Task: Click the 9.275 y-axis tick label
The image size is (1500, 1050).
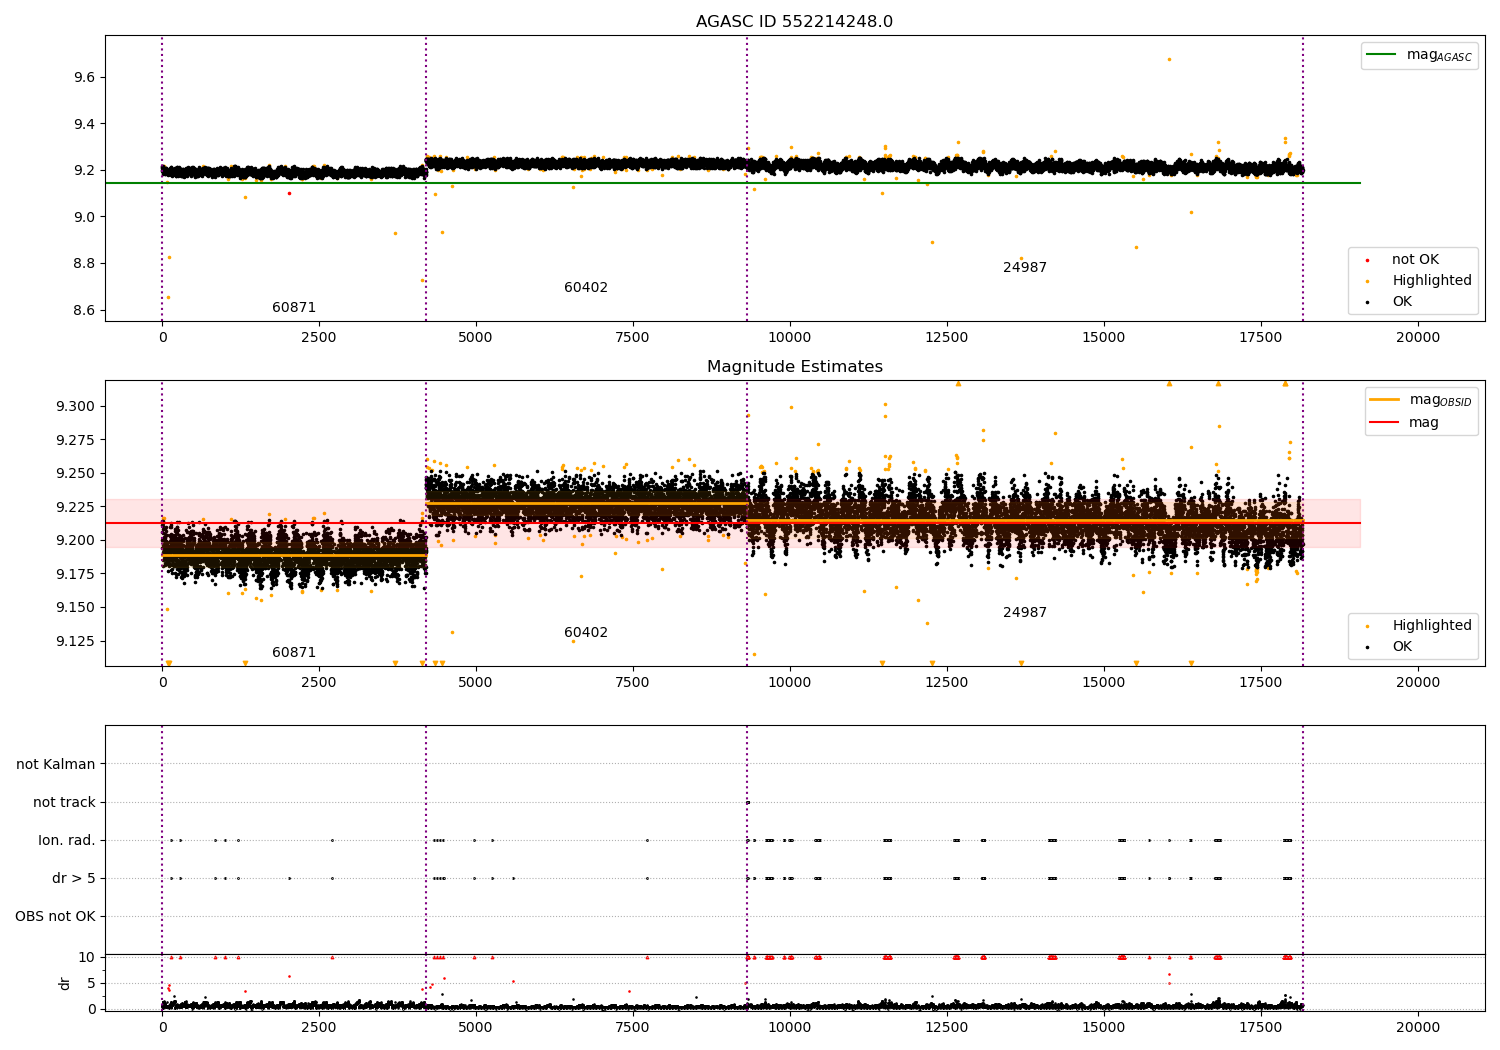Action: coord(76,440)
